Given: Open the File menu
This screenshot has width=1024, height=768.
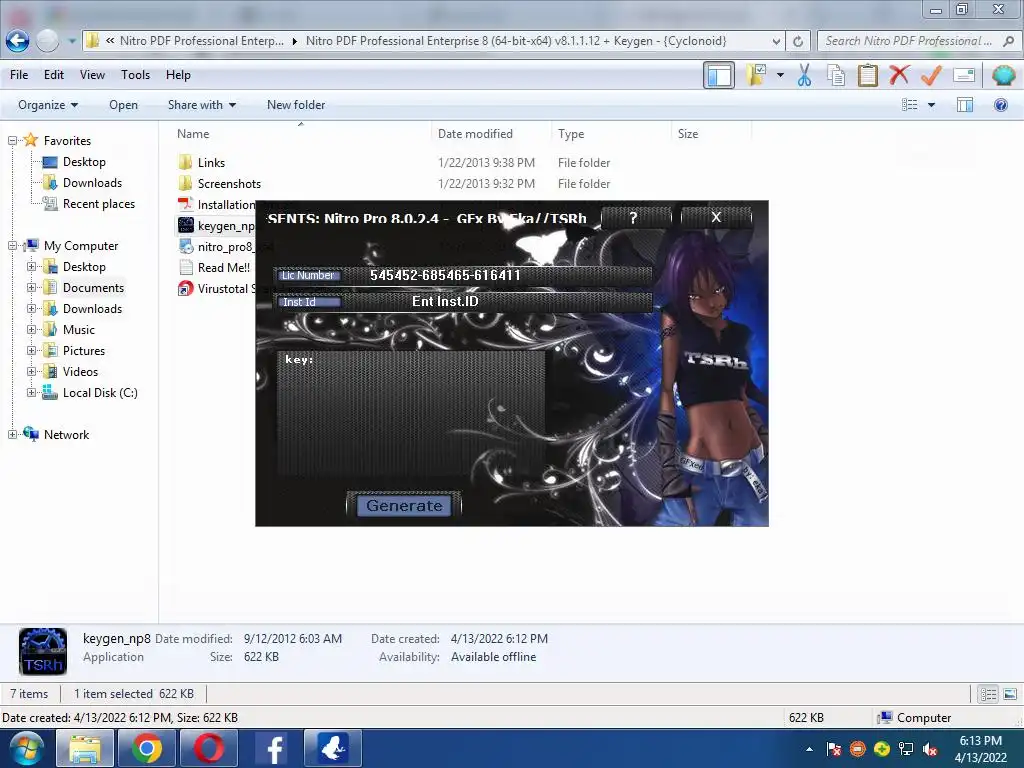Looking at the screenshot, I should pos(19,74).
